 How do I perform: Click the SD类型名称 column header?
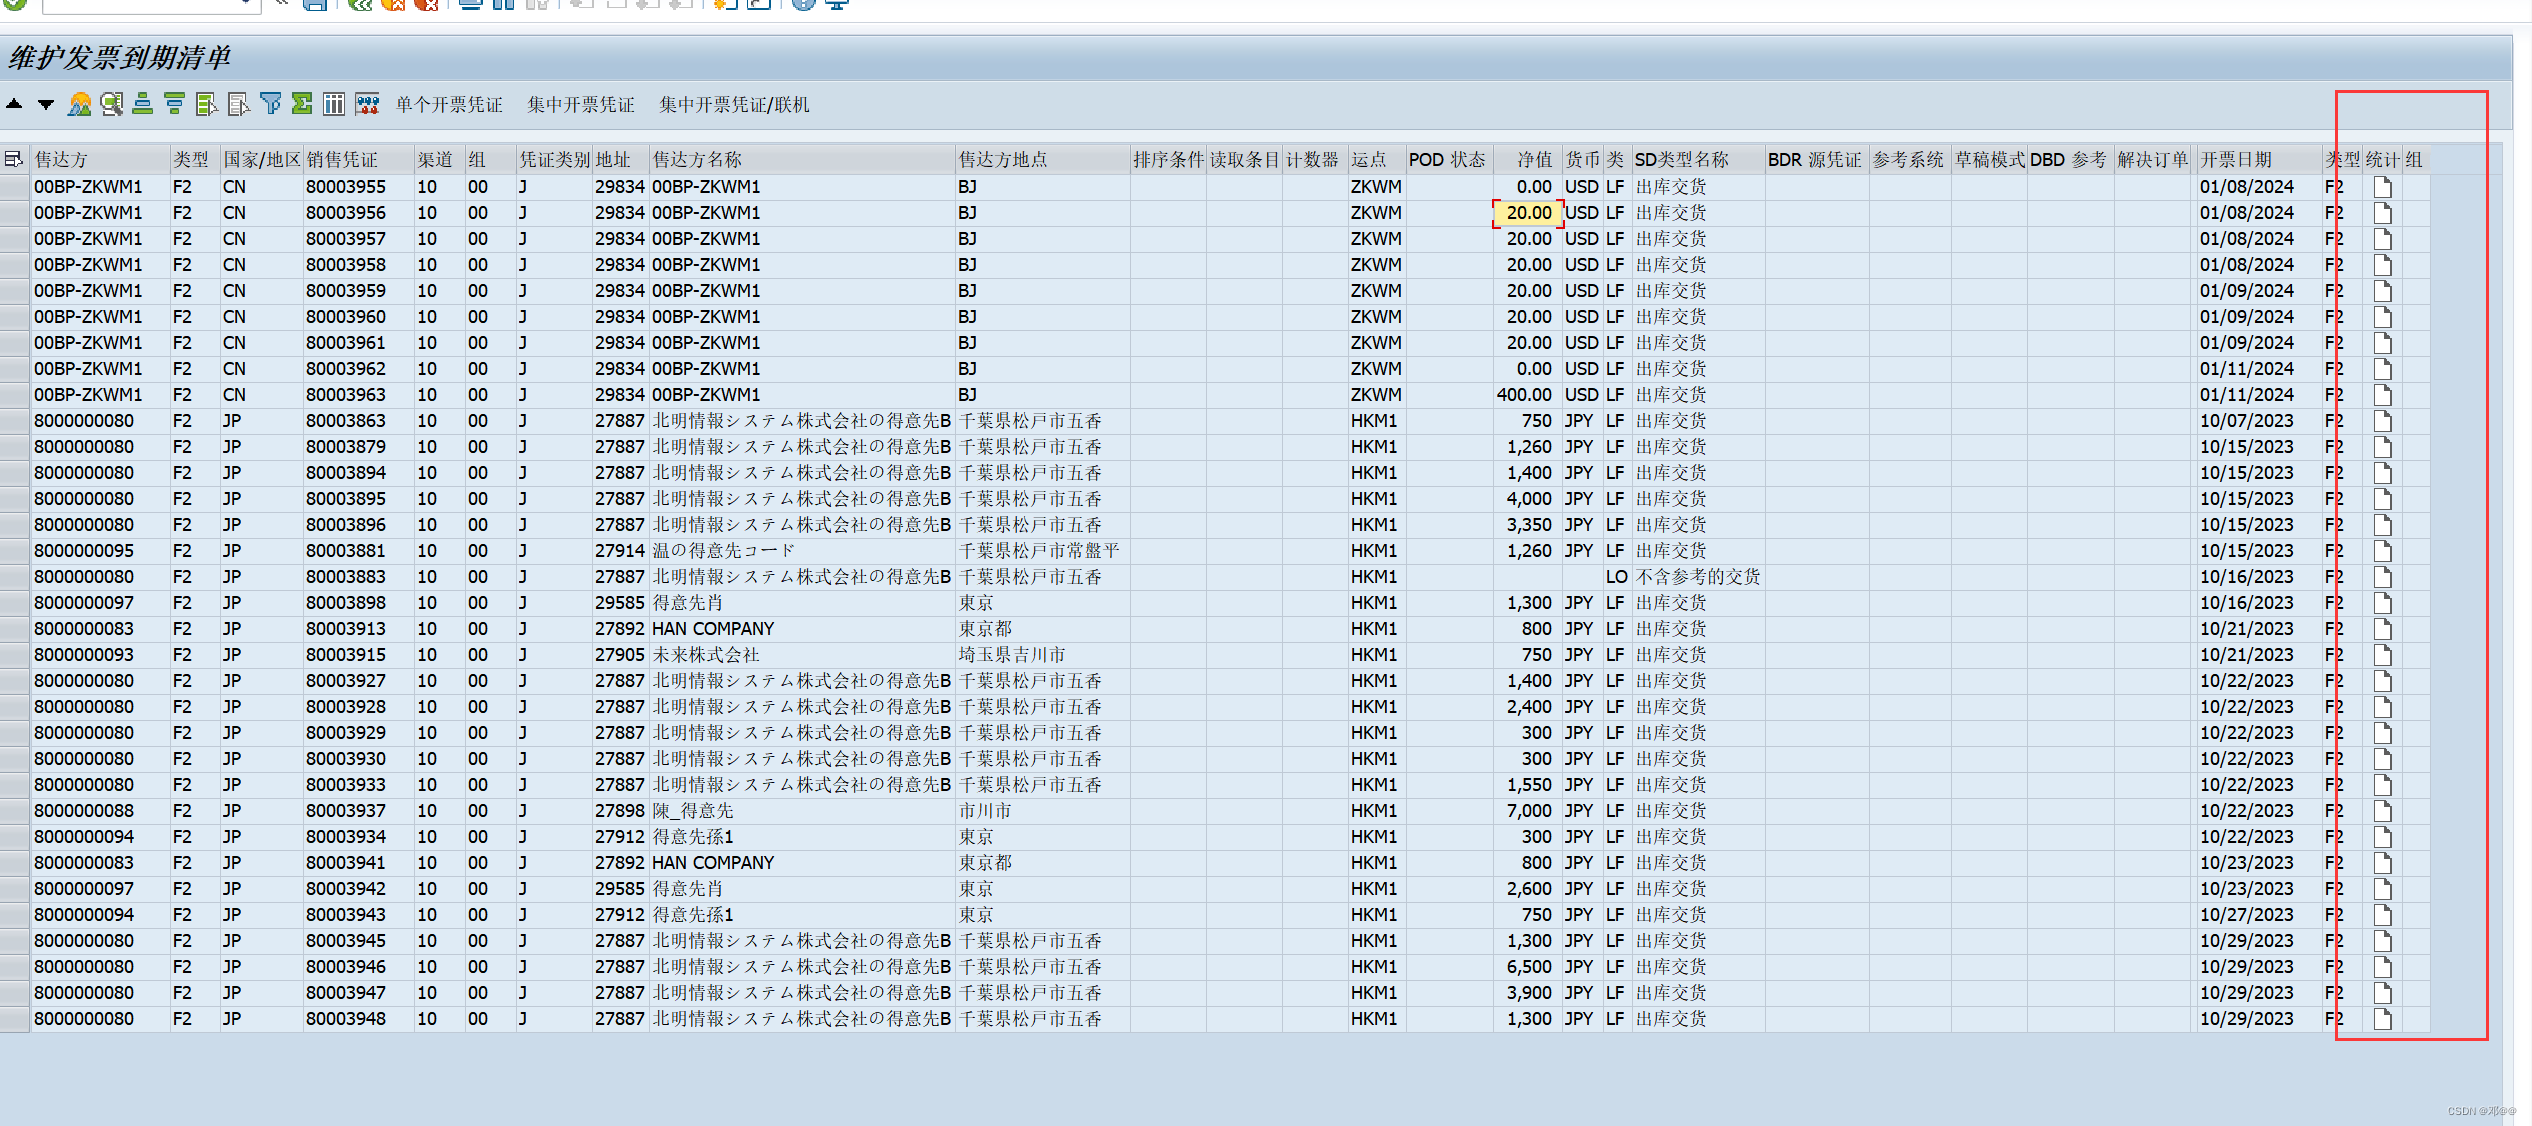pyautogui.click(x=1698, y=160)
